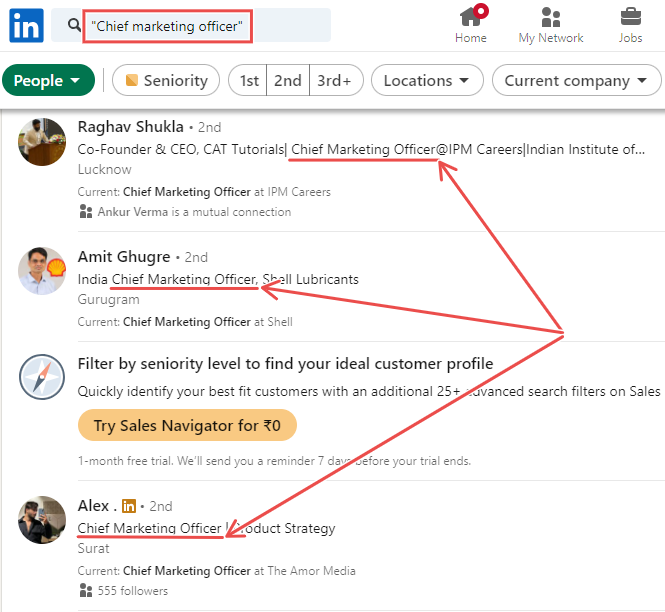Click the orange Seniority premium square icon
The width and height of the screenshot is (665, 612).
click(132, 80)
